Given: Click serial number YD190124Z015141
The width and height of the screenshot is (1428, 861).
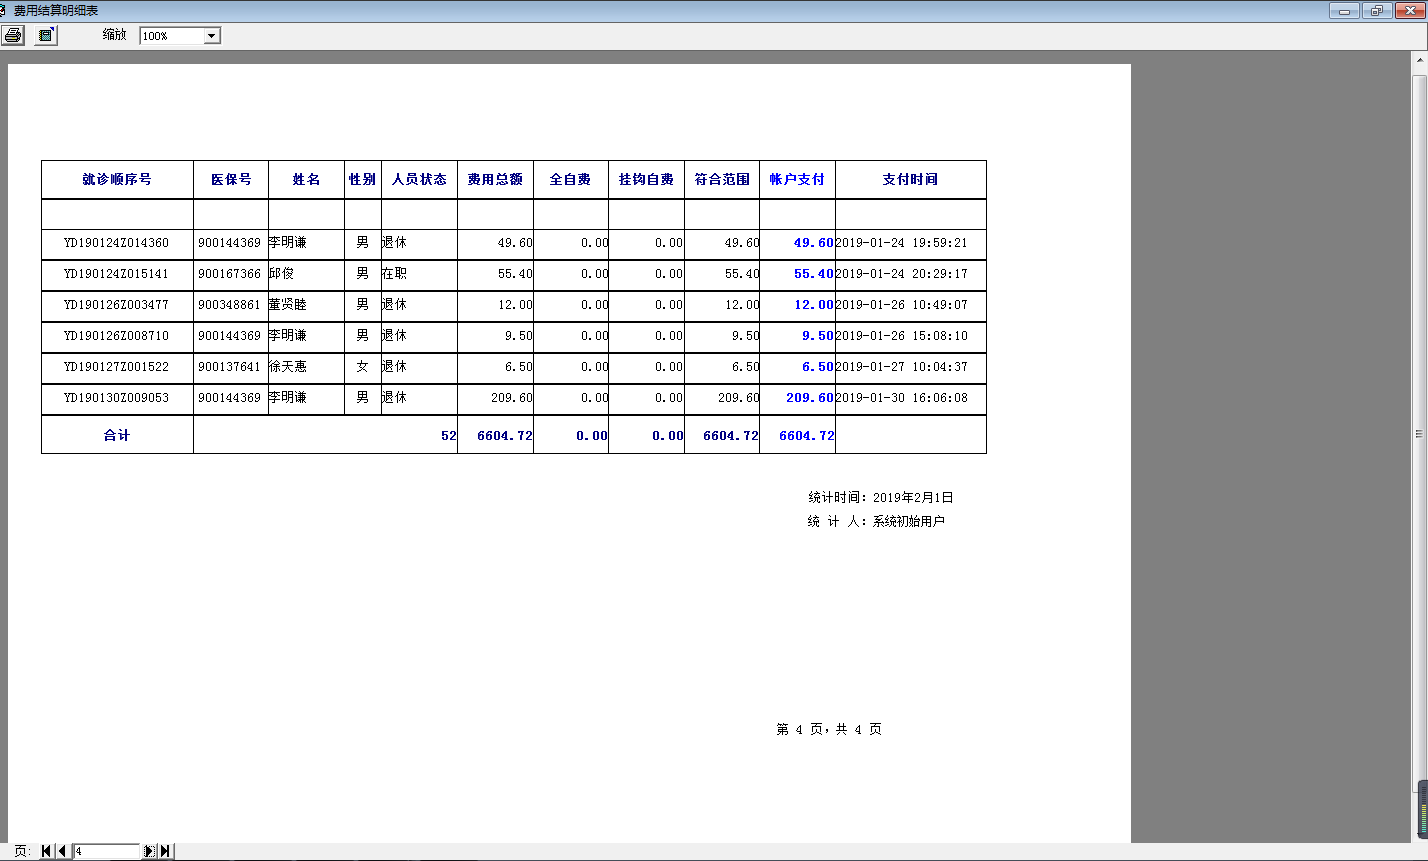Looking at the screenshot, I should tap(116, 274).
